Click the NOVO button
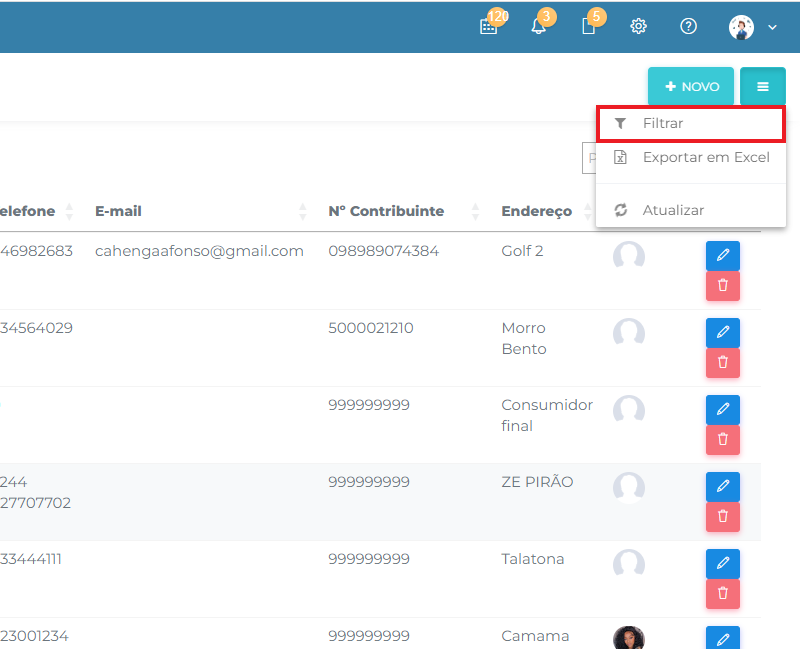The width and height of the screenshot is (800, 649). point(691,87)
